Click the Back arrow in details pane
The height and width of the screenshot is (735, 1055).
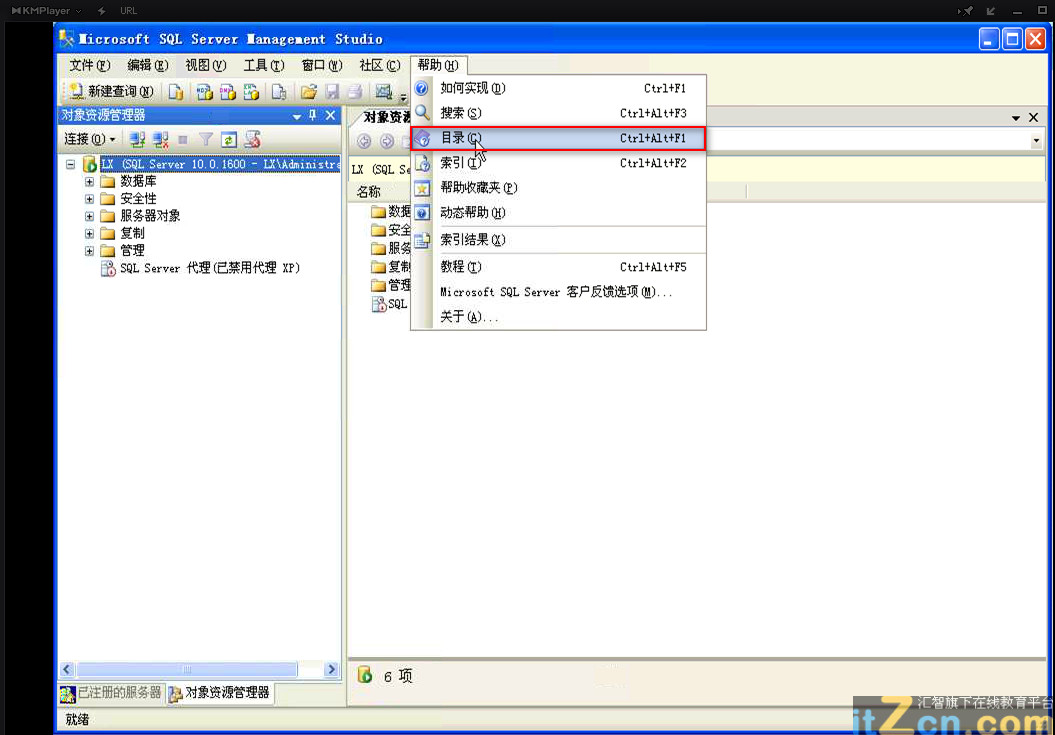364,141
